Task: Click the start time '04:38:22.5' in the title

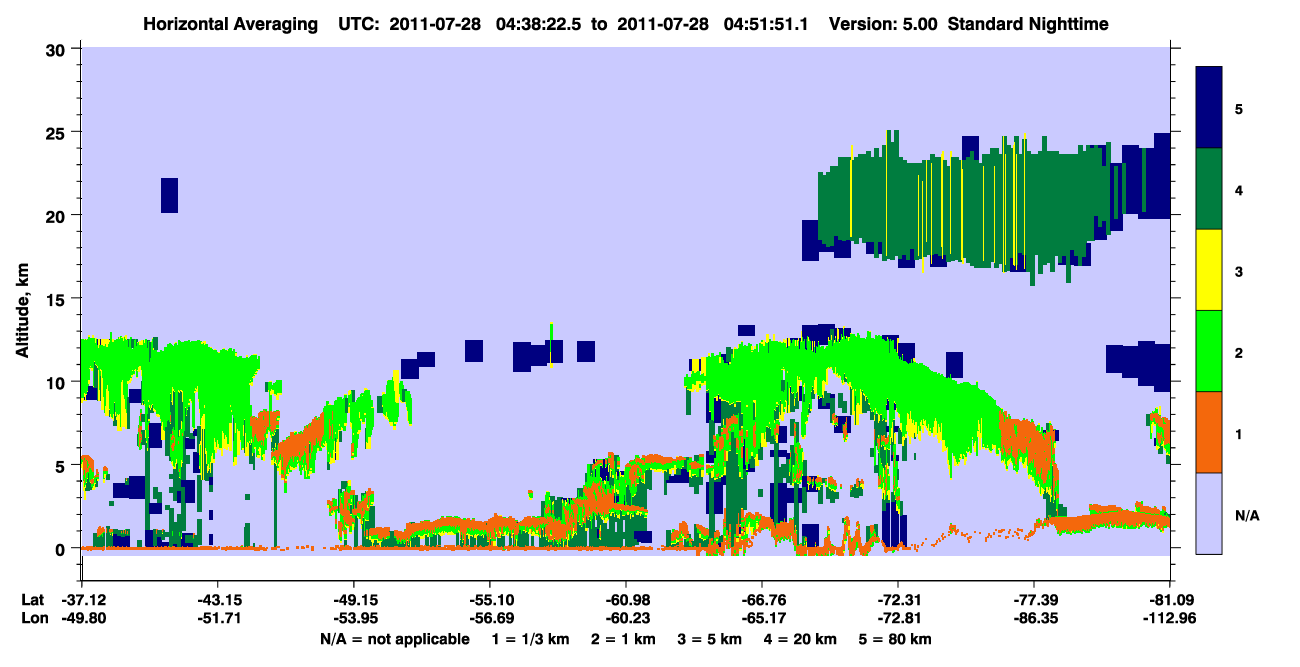Action: 526,23
